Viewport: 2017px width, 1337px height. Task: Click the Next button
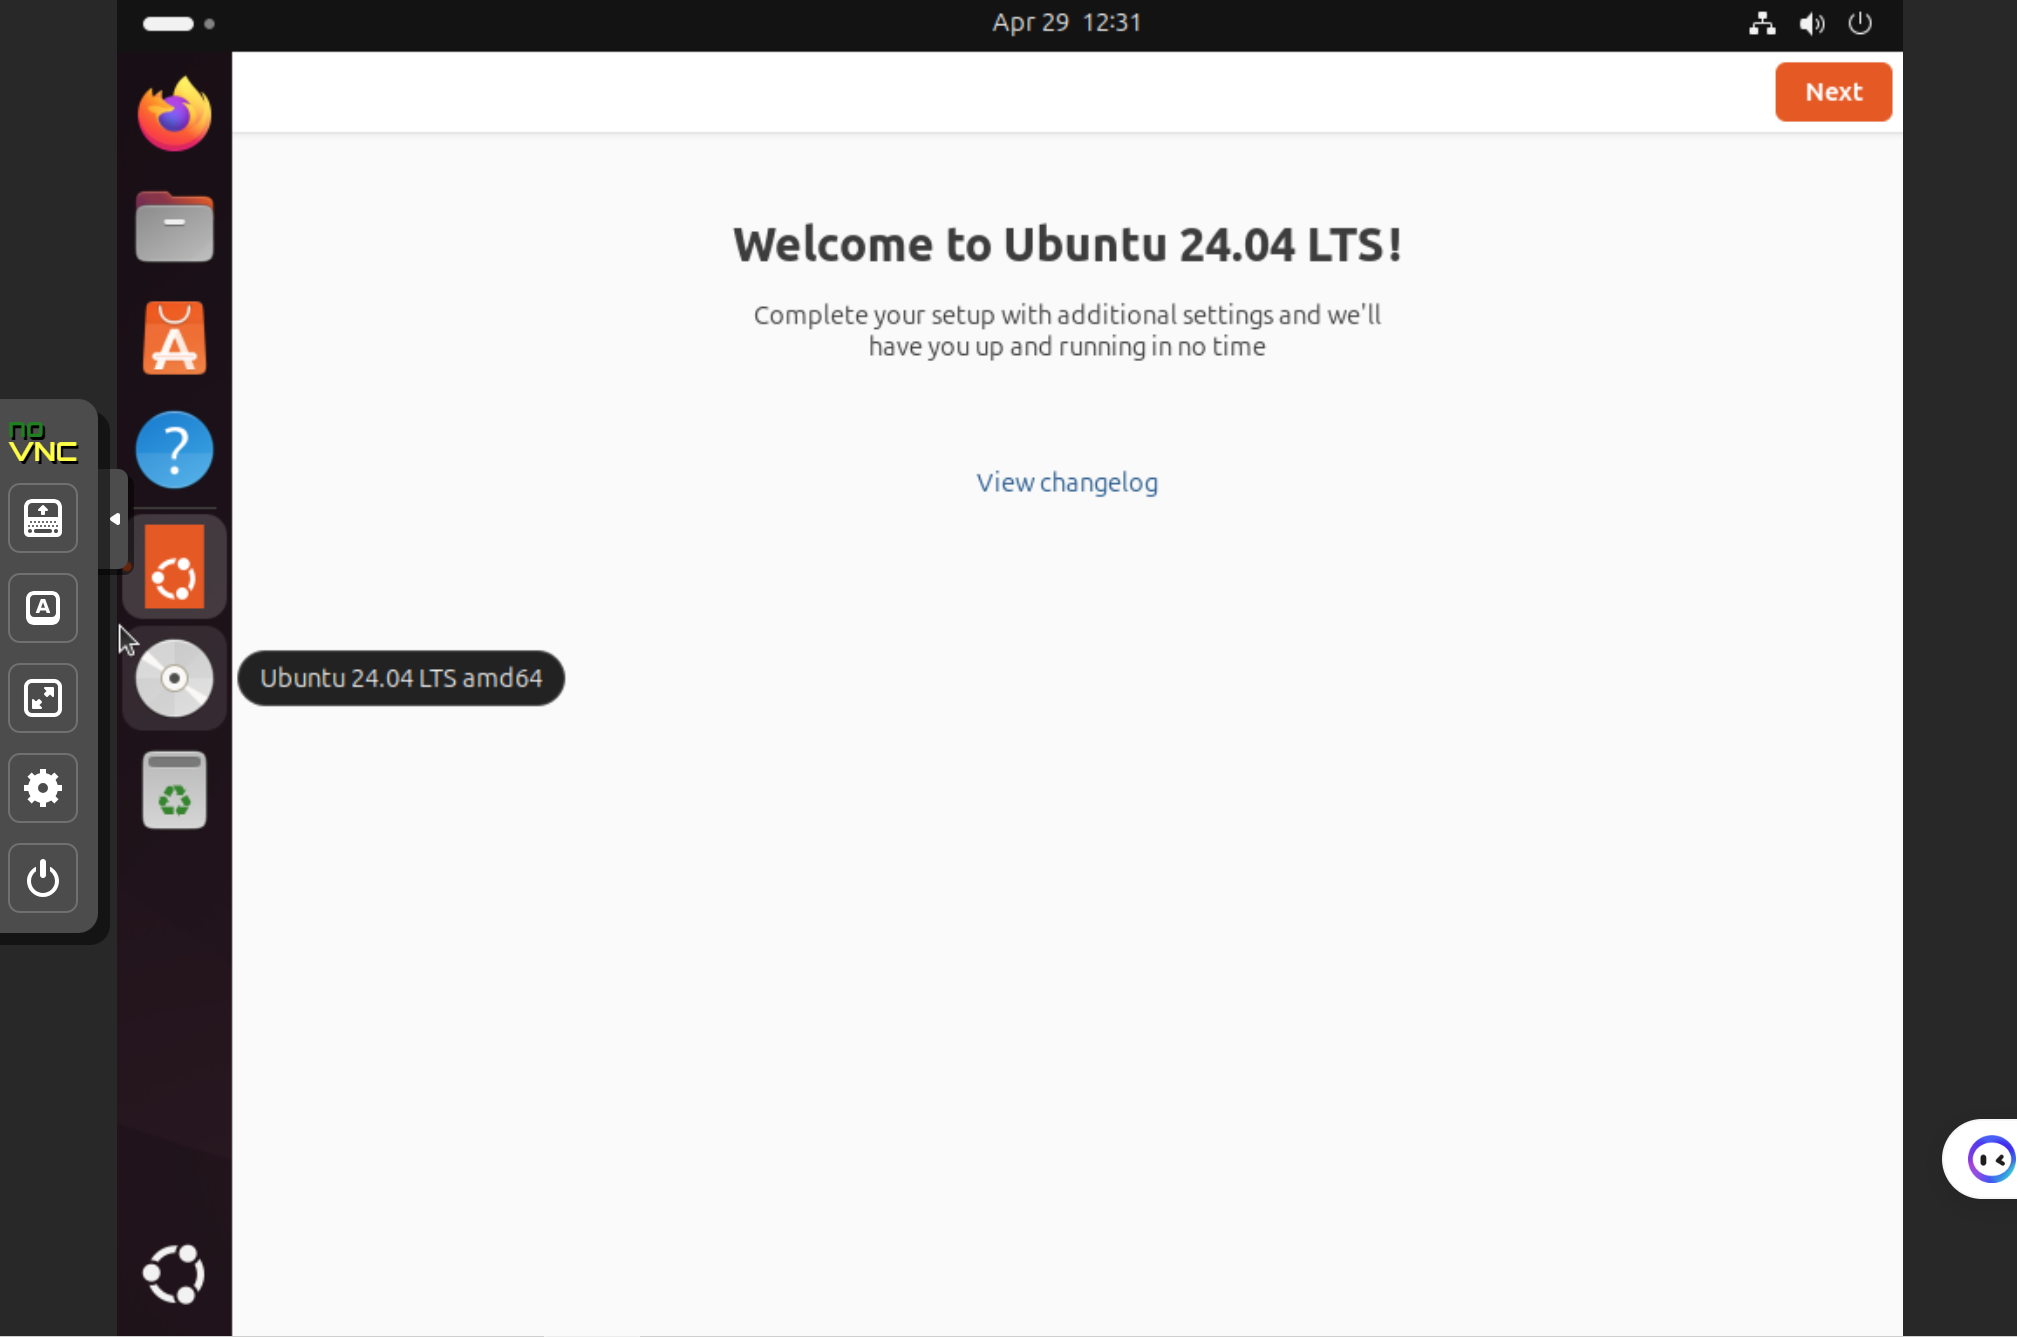tap(1833, 92)
